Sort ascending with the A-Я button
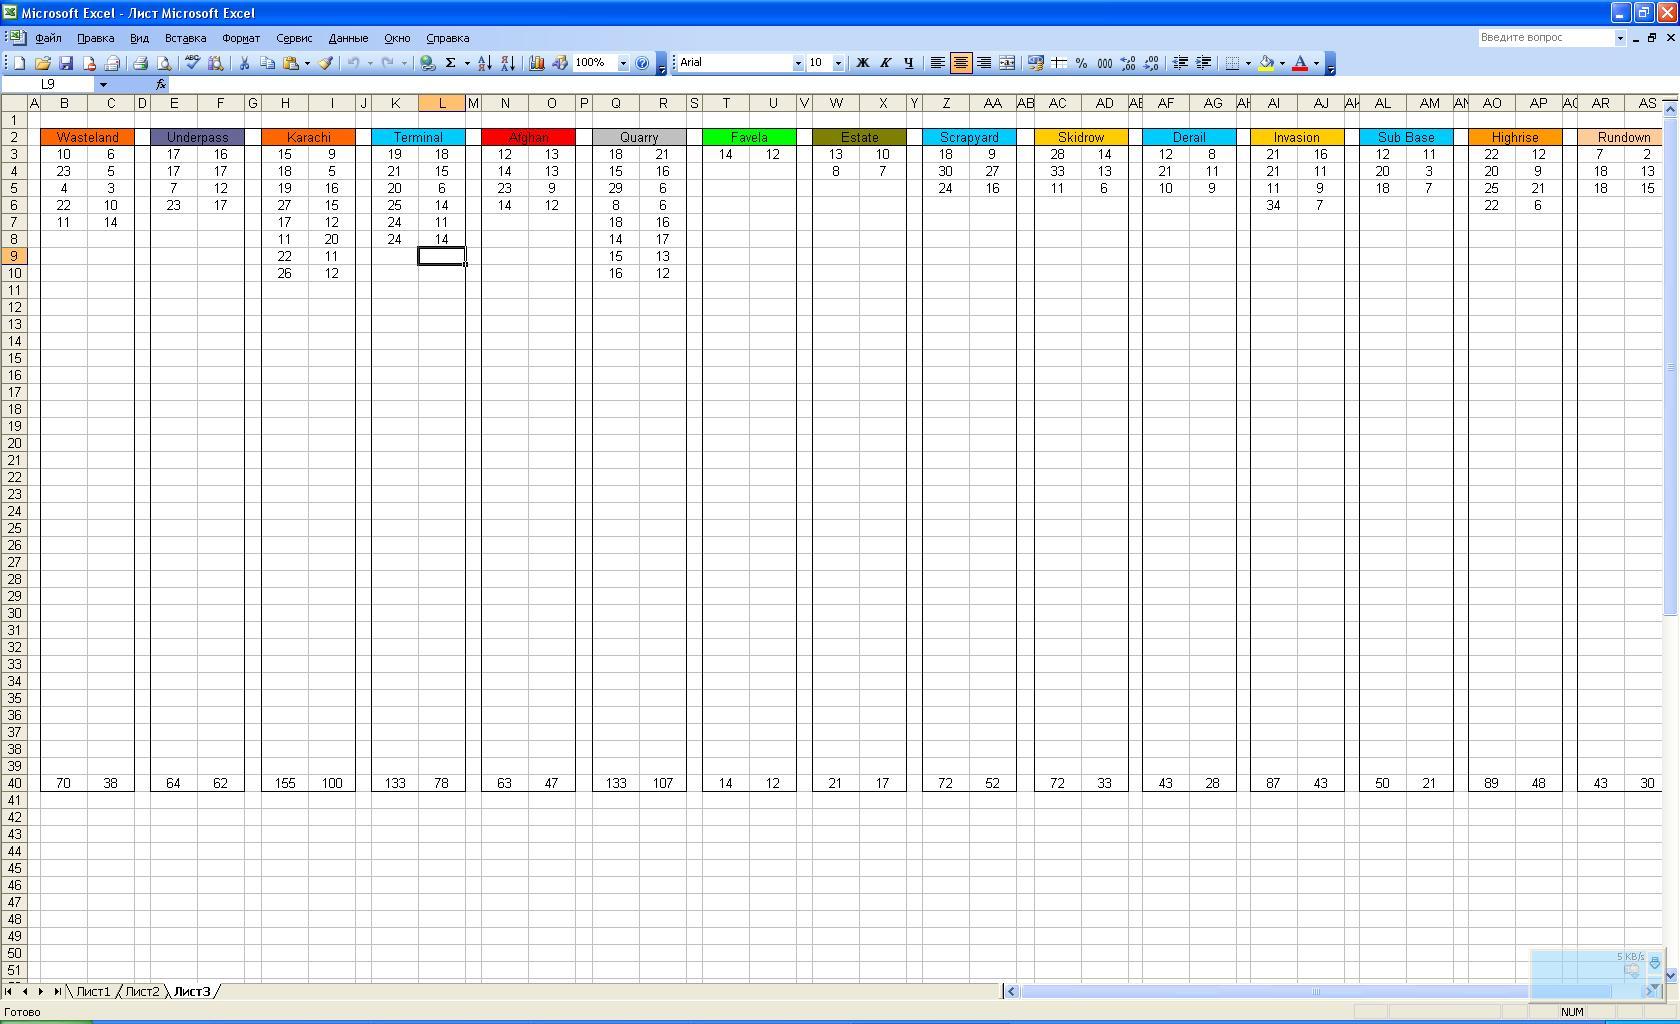 (x=484, y=63)
